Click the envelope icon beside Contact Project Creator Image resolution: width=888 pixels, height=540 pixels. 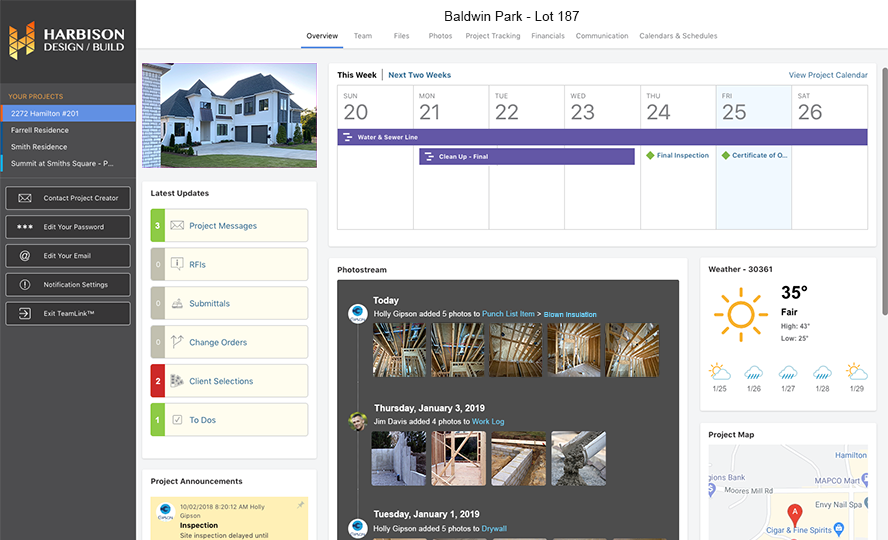(25, 198)
